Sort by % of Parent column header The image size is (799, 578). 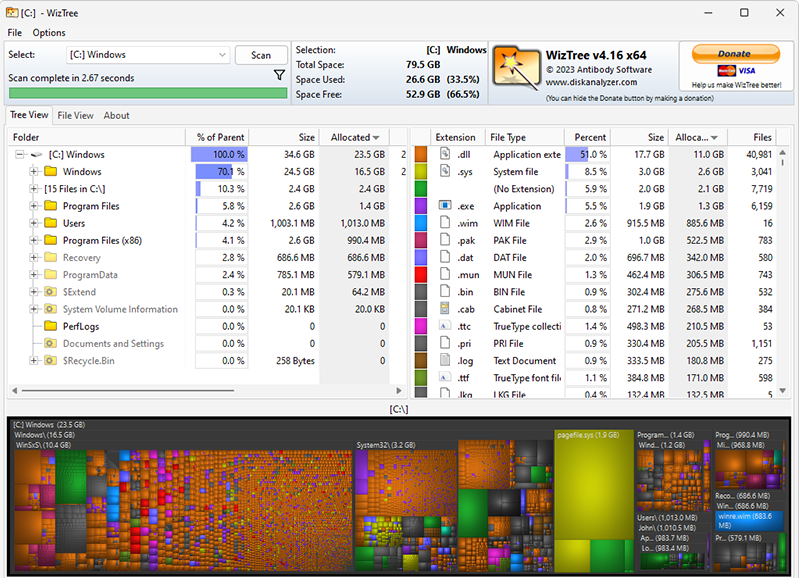pyautogui.click(x=217, y=137)
